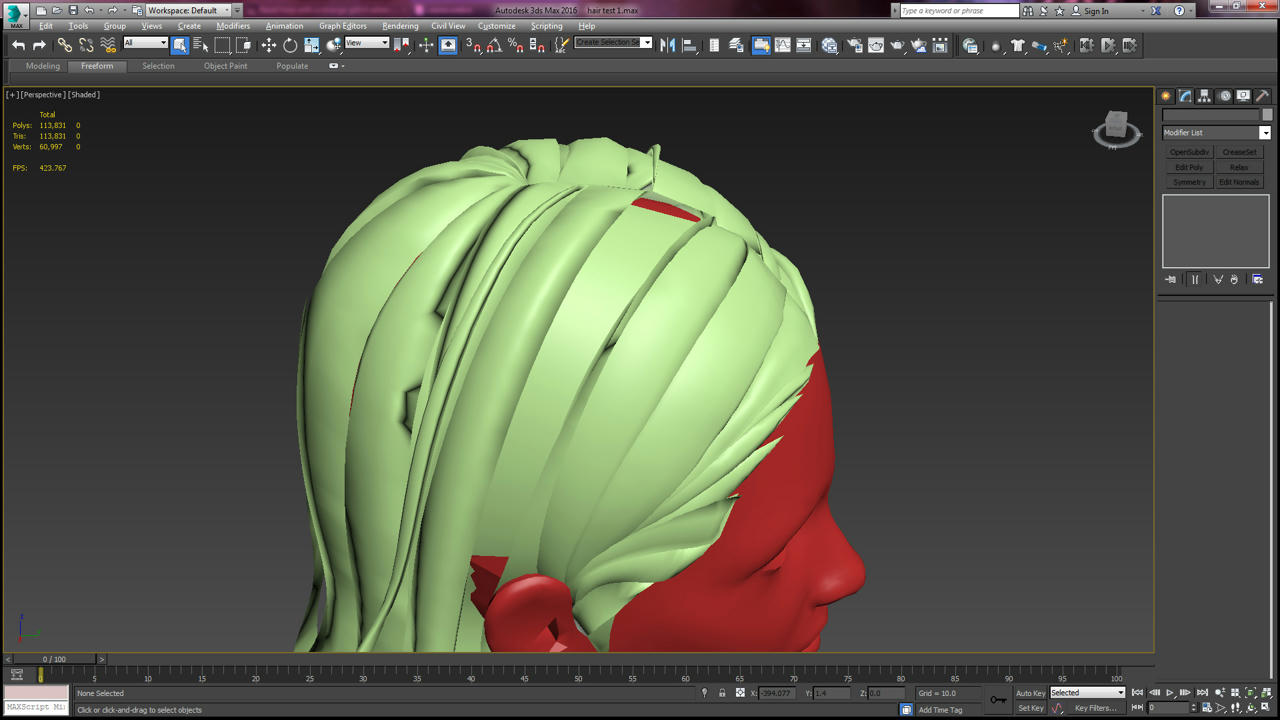
Task: Open the Graph Editors menu
Action: point(343,26)
